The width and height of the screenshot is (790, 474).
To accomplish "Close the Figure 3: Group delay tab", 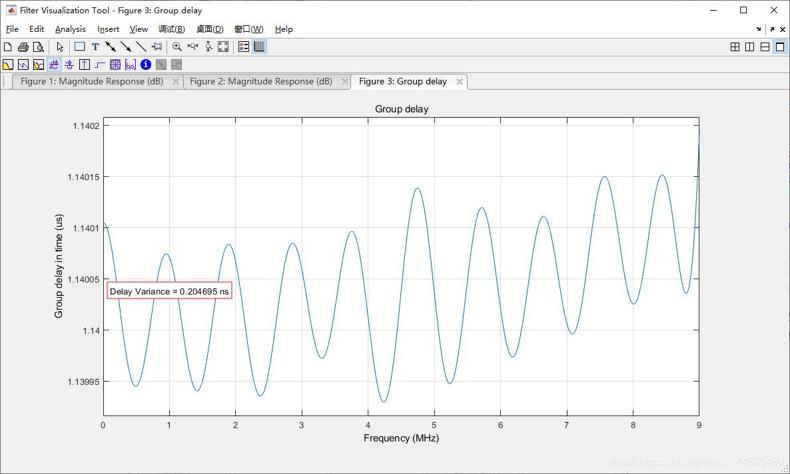I will [459, 82].
